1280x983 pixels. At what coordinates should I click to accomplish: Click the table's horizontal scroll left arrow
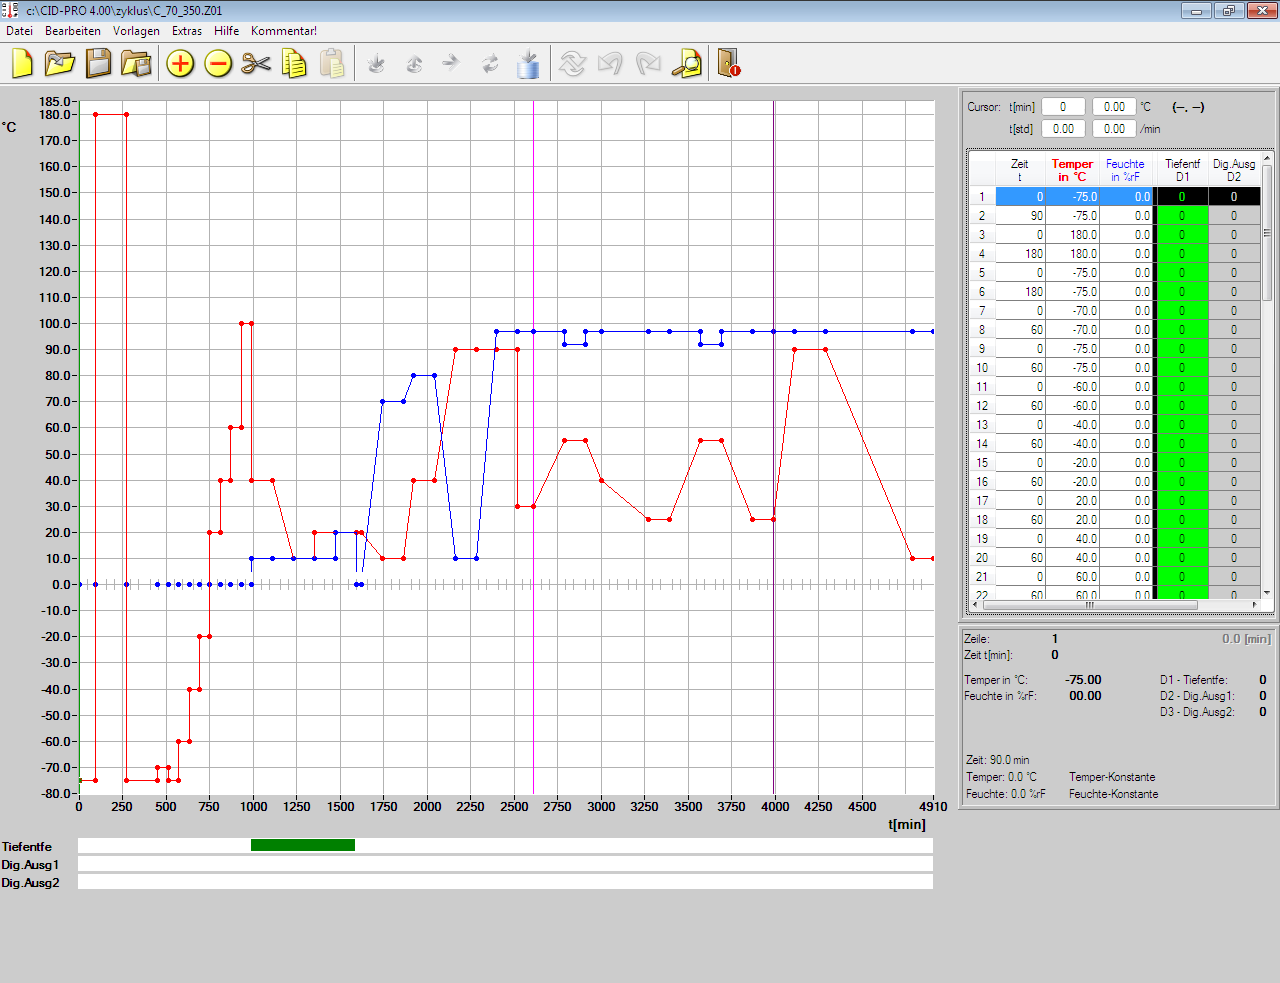[x=976, y=605]
